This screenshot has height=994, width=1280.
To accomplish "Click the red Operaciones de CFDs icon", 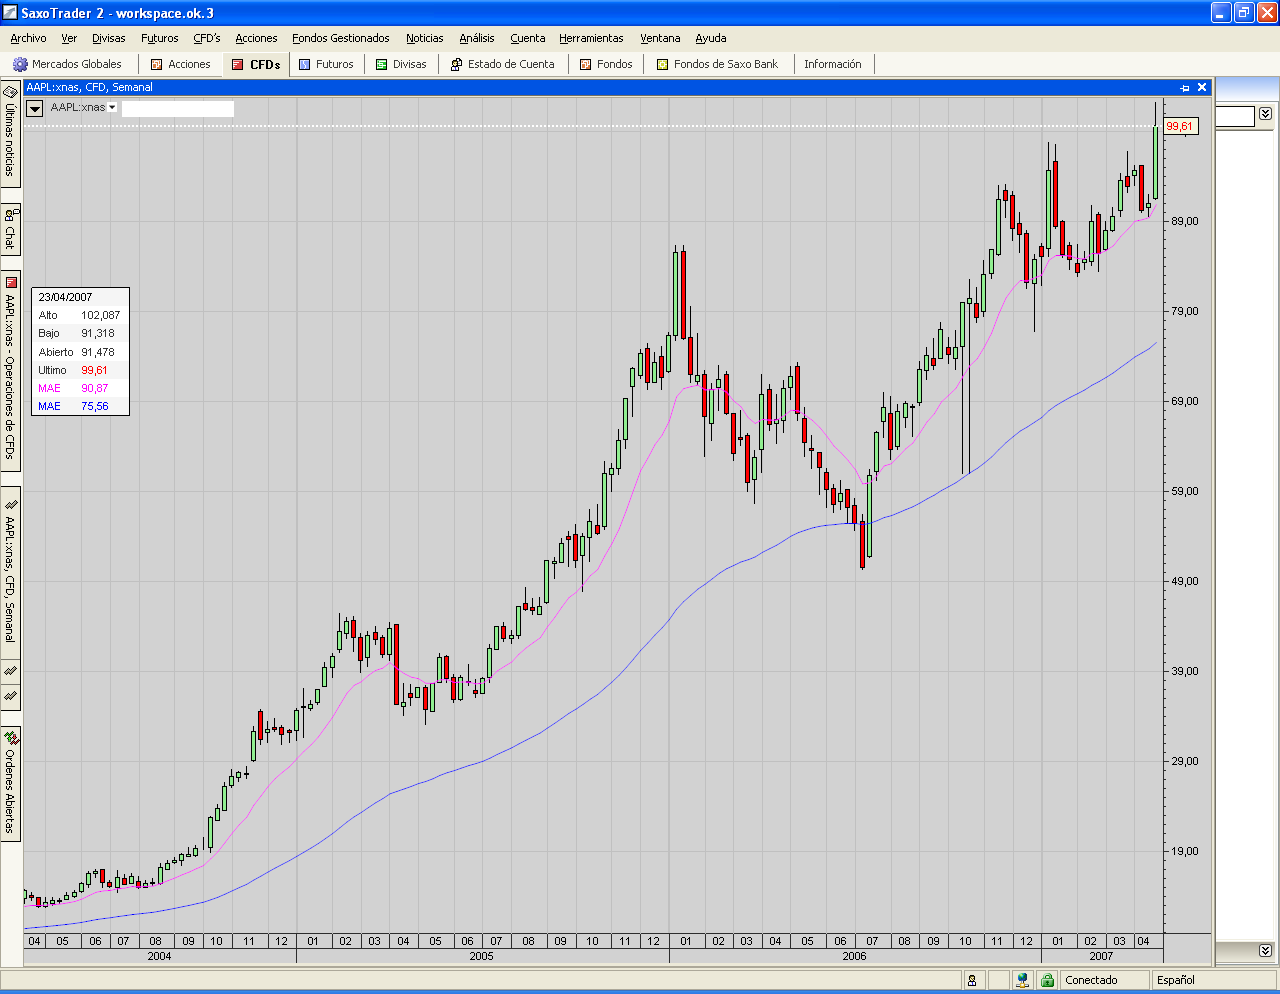I will [10, 283].
